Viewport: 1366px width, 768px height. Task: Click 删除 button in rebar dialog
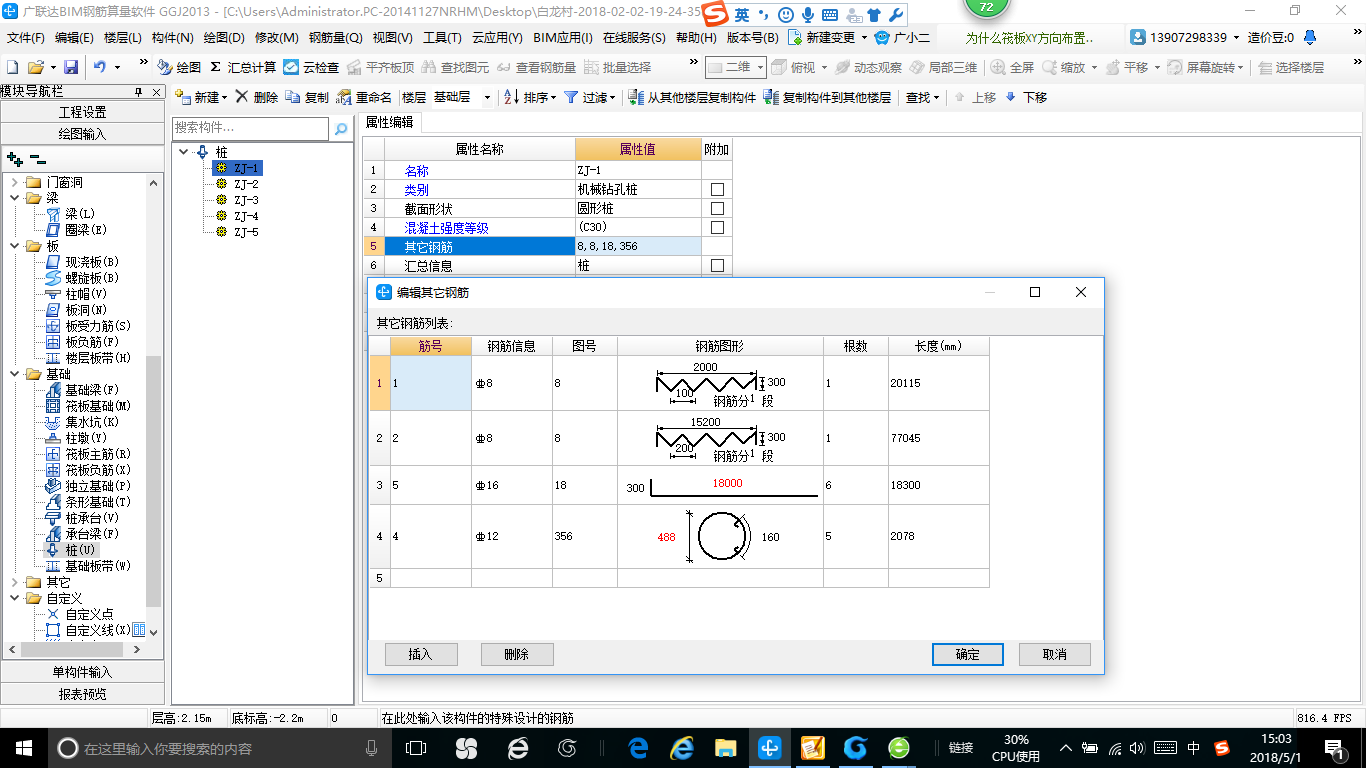(517, 654)
